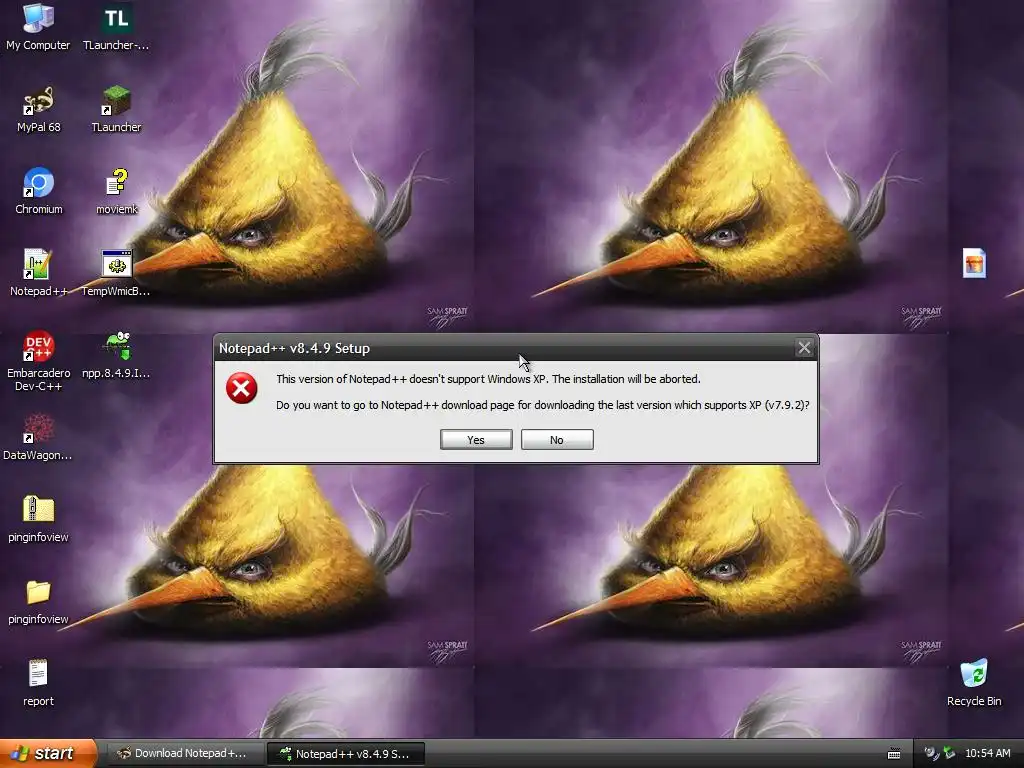The height and width of the screenshot is (768, 1024).
Task: Select the pinginfoview folder icon
Action: (x=39, y=602)
